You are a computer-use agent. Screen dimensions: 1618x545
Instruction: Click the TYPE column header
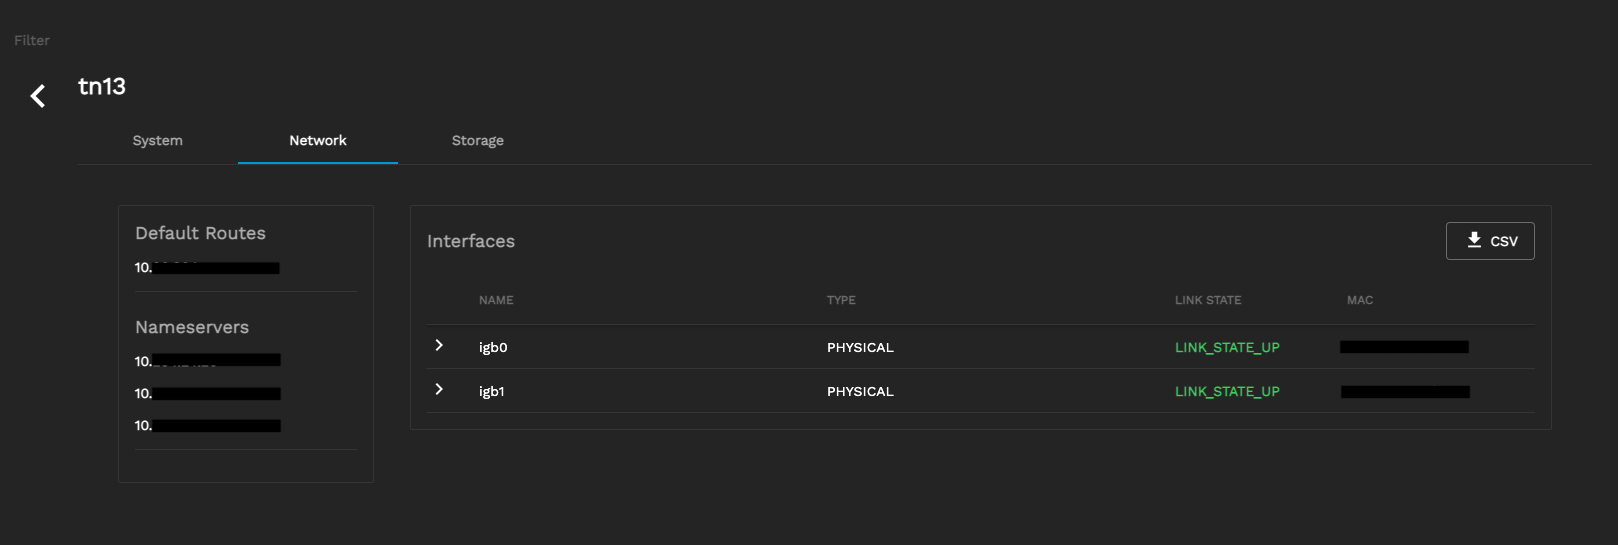pos(841,300)
